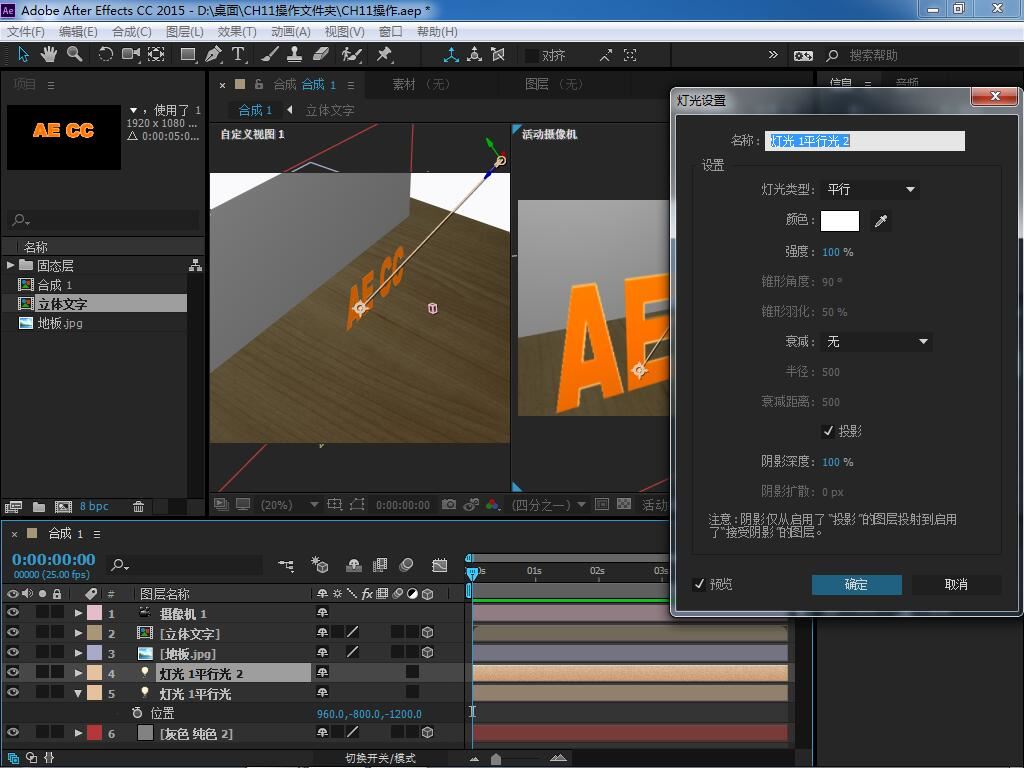Select the Puppet Pin tool
This screenshot has height=768, width=1024.
tap(384, 55)
